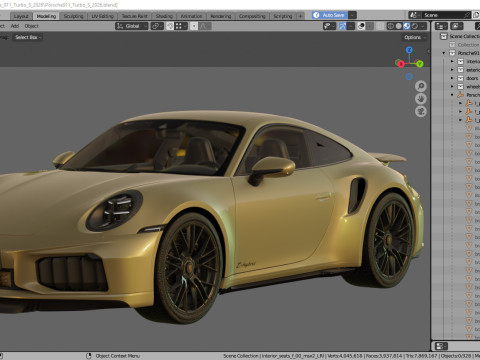
Task: Open object types visibility popover
Action: (x=329, y=26)
